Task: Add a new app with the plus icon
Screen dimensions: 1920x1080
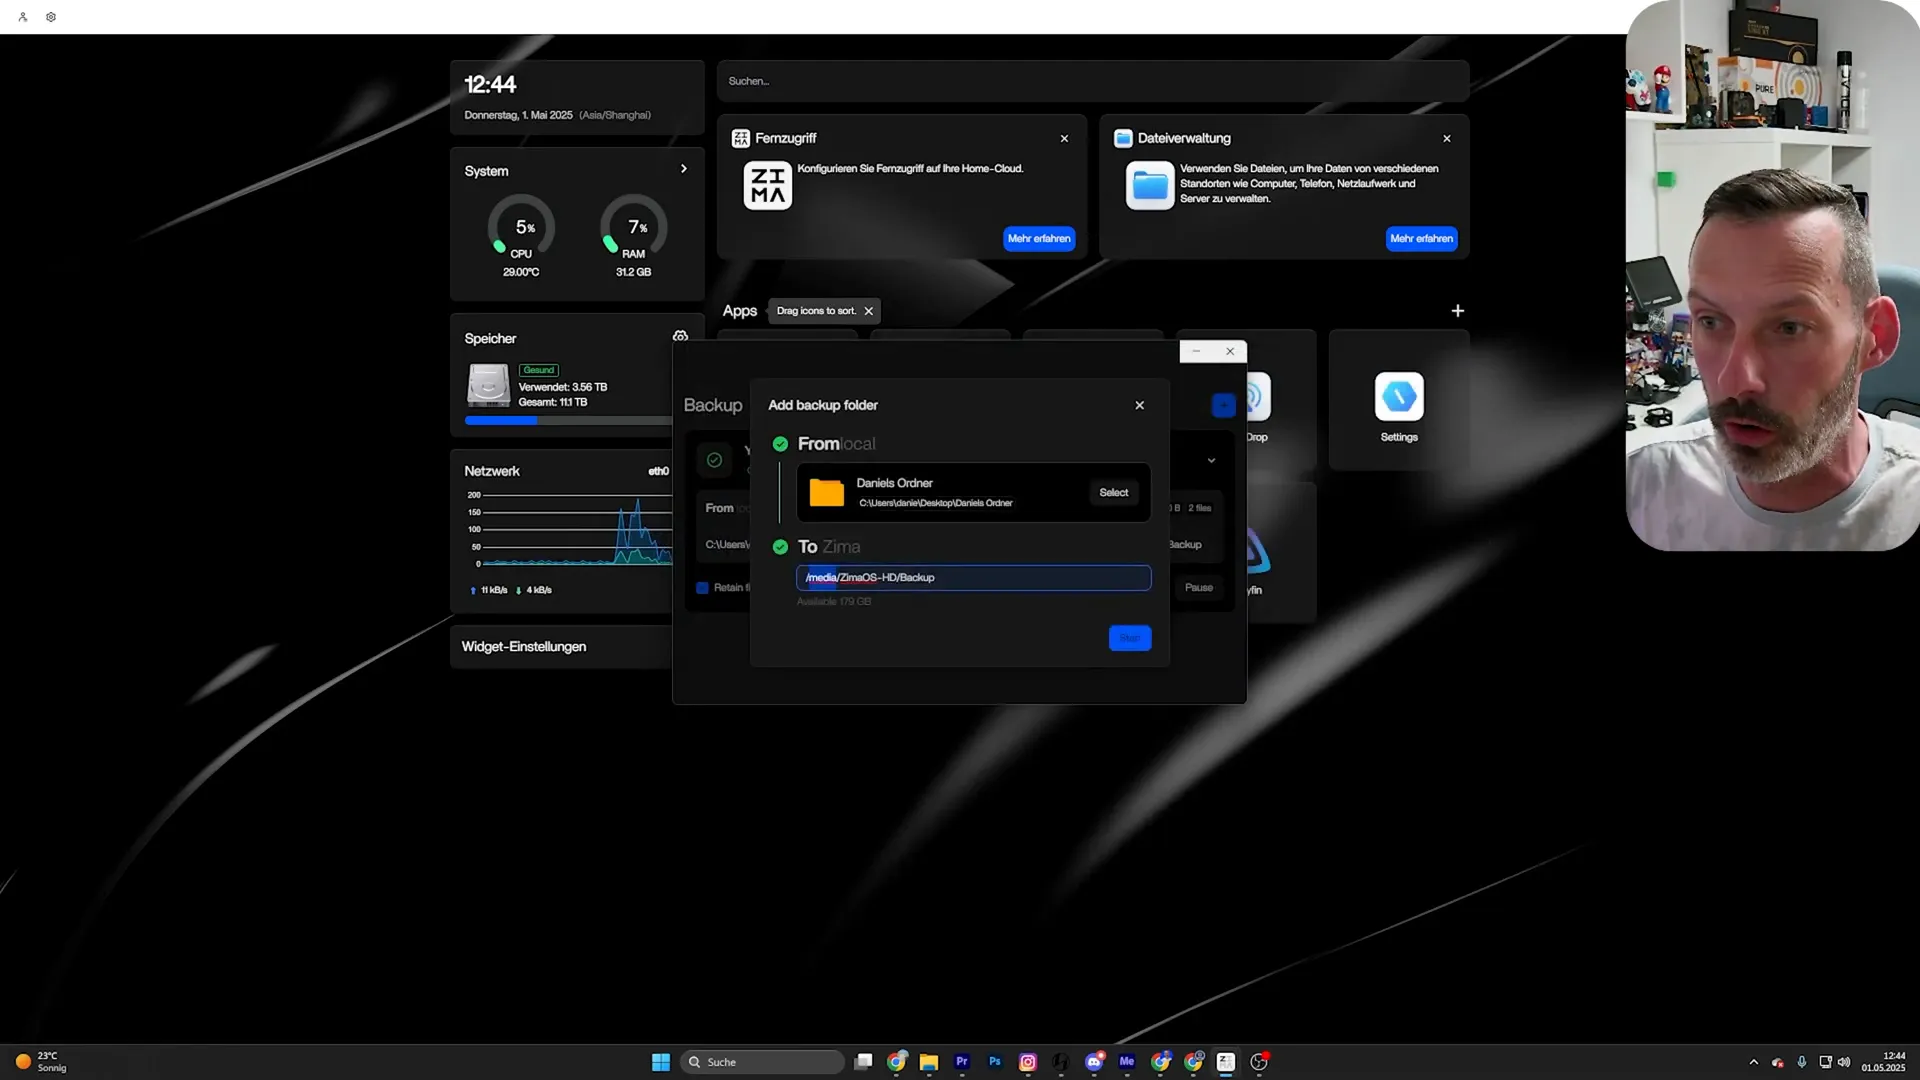Action: click(x=1457, y=311)
